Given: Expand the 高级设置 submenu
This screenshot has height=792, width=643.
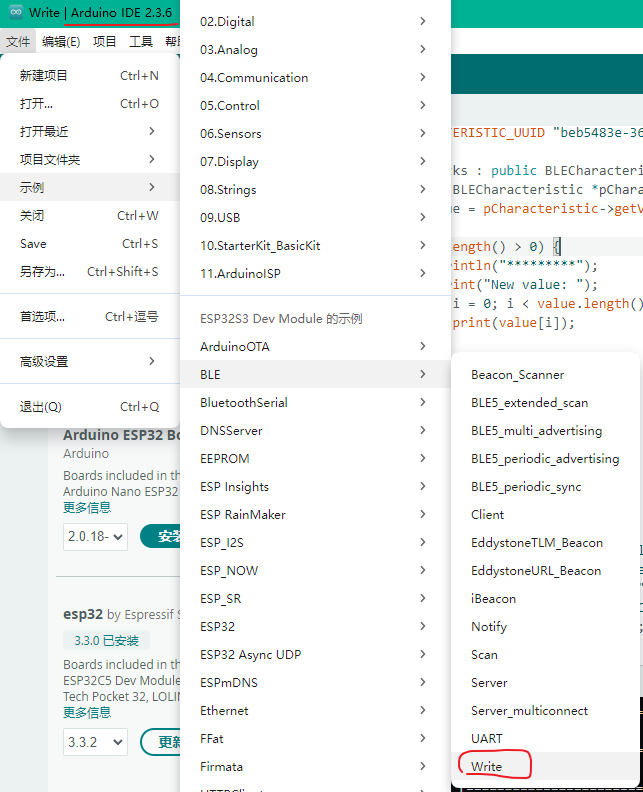Looking at the screenshot, I should pos(90,362).
